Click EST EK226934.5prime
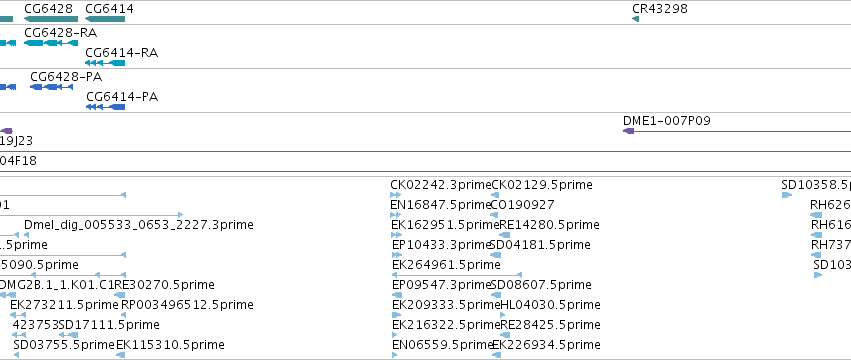Viewport: 851px width, 360px height. pos(547,345)
